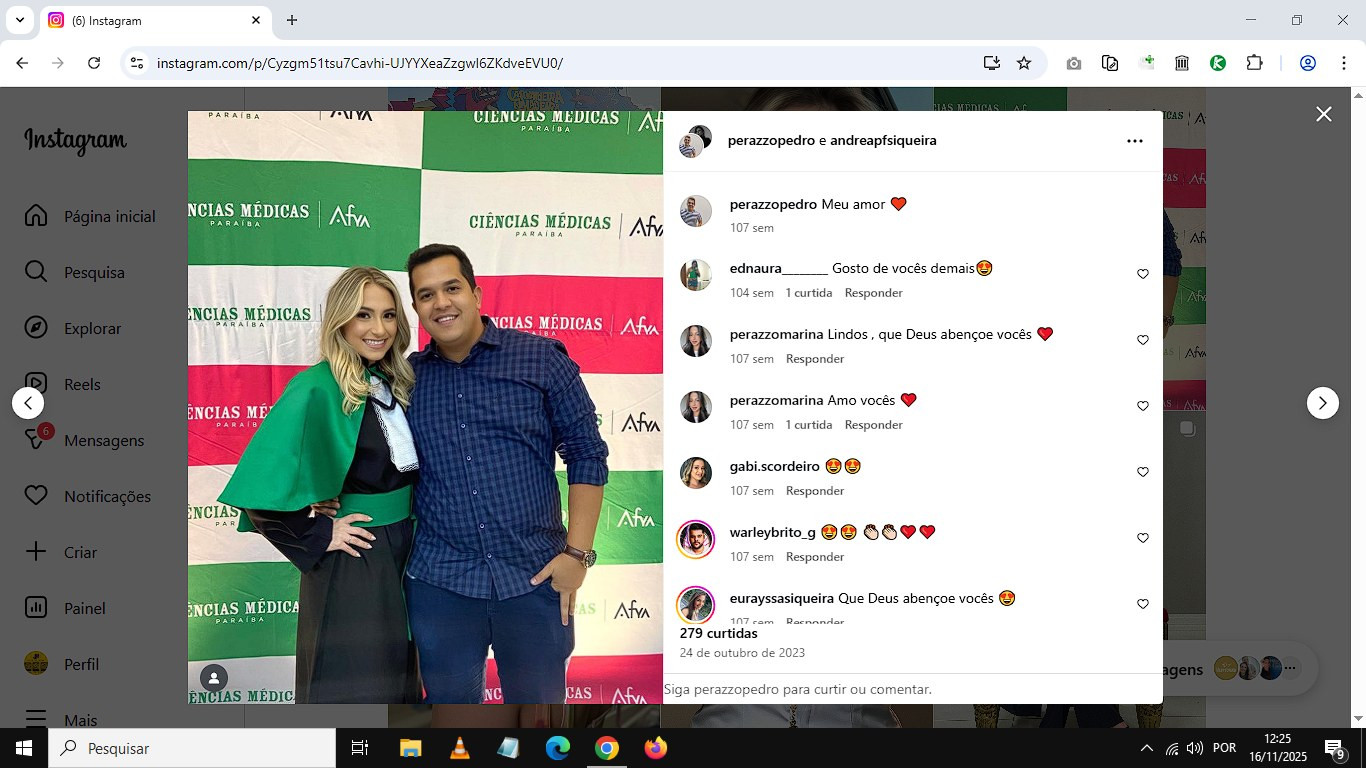The width and height of the screenshot is (1366, 768).
Task: Close the Instagram post overlay
Action: click(1323, 114)
